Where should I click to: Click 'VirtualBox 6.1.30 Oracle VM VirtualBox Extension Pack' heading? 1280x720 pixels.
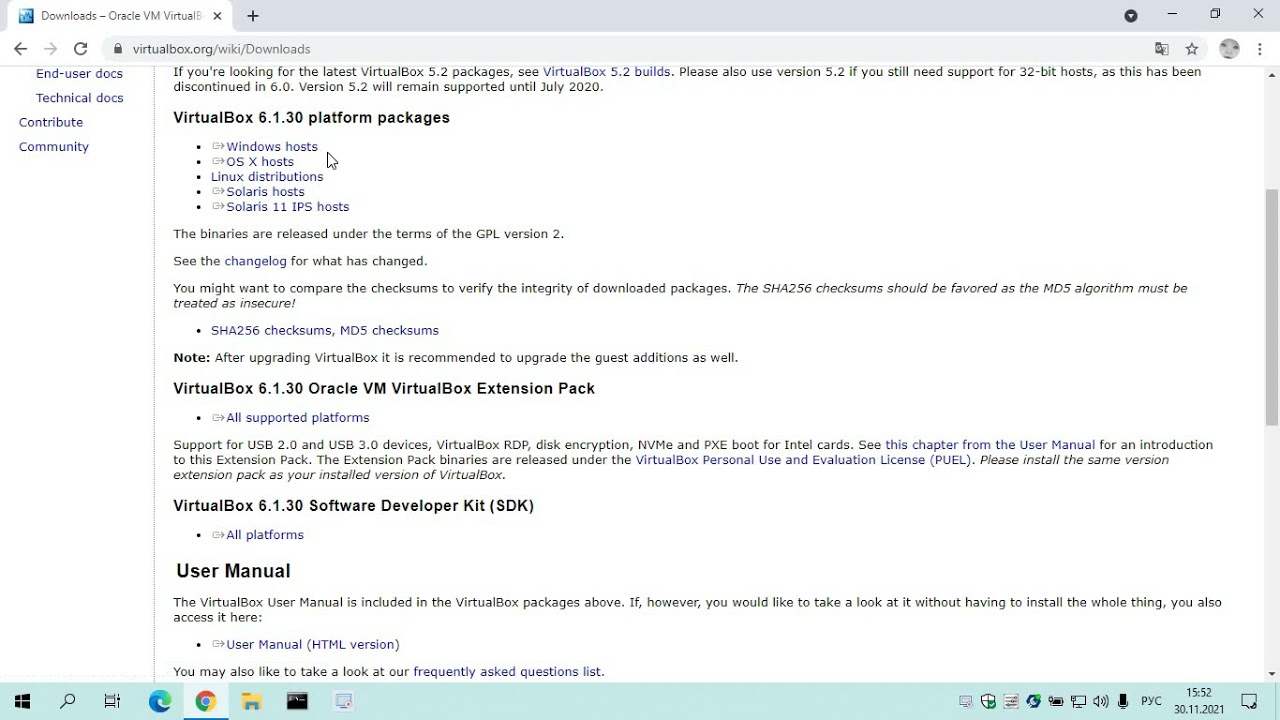tap(384, 388)
